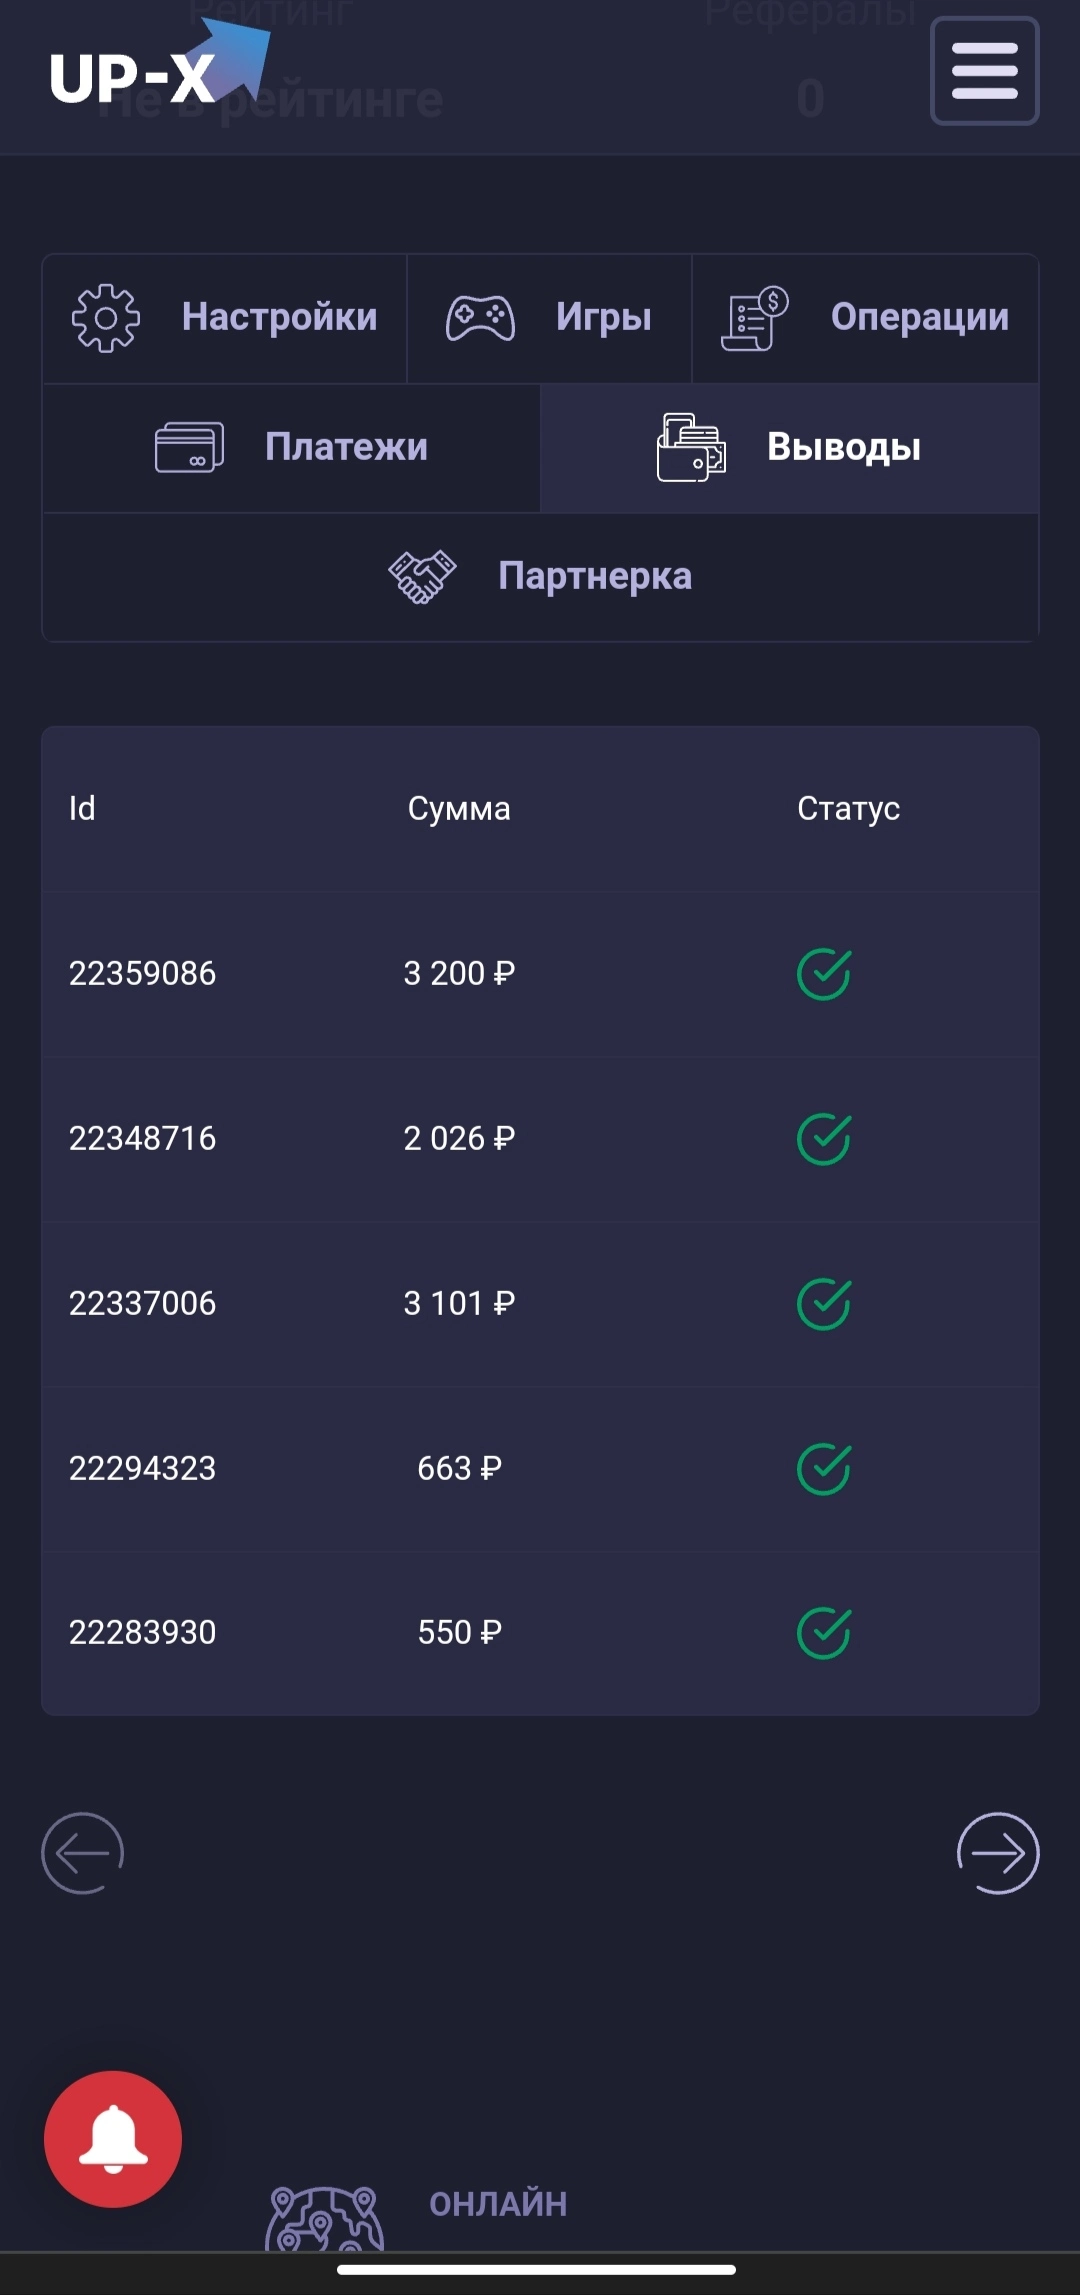Click the gear icon for Настройки
This screenshot has height=2295, width=1080.
click(x=106, y=318)
